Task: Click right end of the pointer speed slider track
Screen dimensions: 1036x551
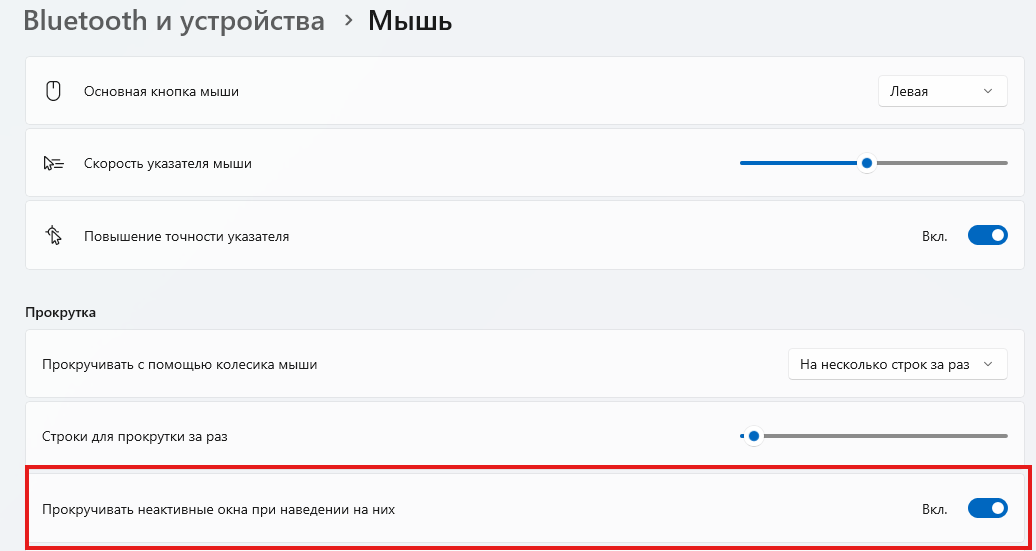Action: (x=1004, y=163)
